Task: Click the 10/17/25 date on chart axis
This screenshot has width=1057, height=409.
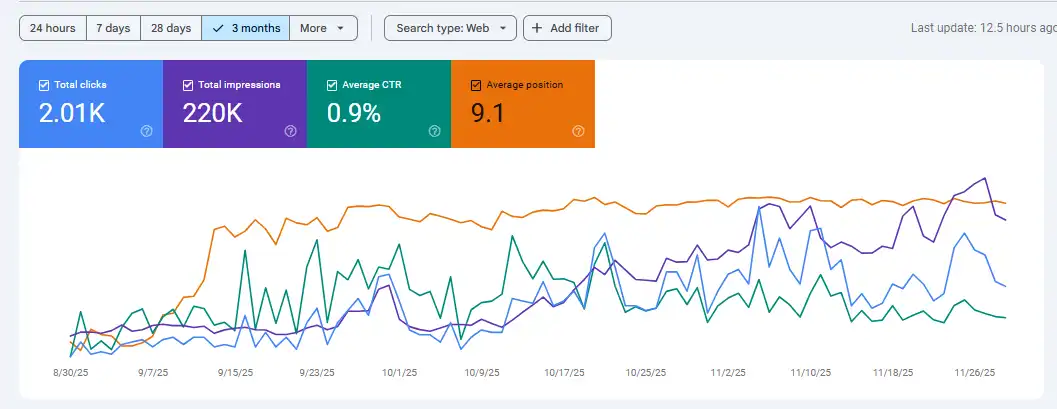Action: pos(564,372)
